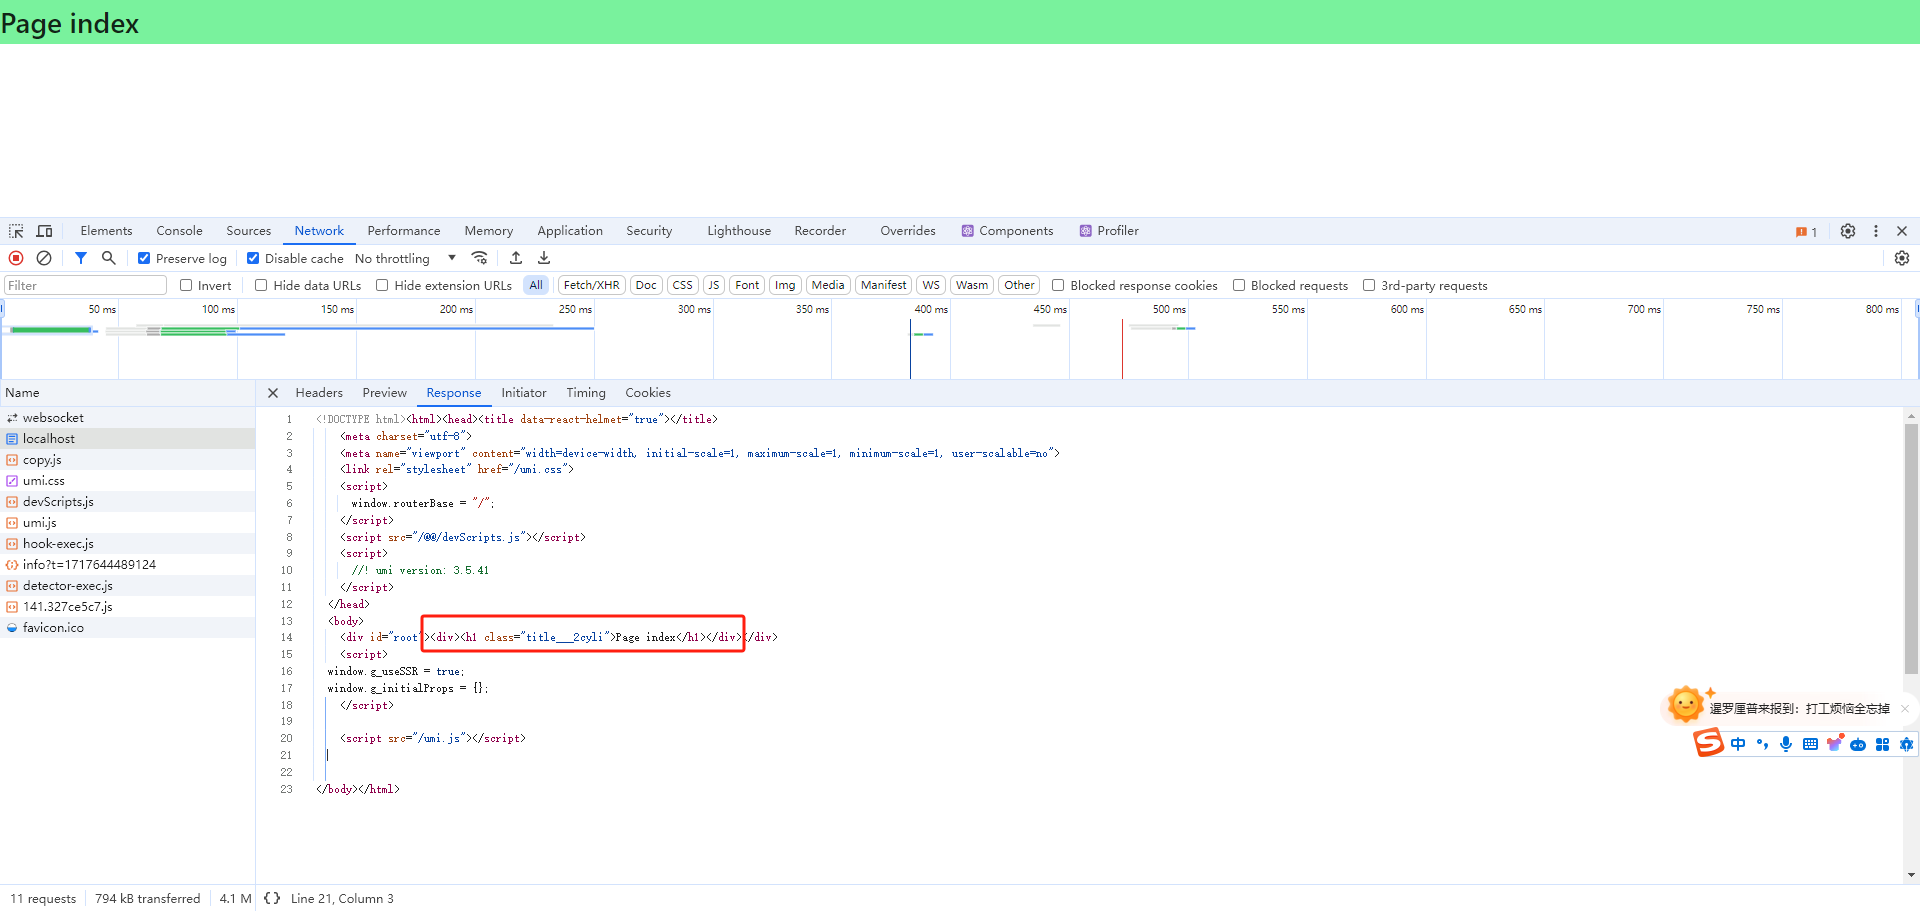Open the No throttling dropdown
1920x911 pixels.
[x=405, y=258]
